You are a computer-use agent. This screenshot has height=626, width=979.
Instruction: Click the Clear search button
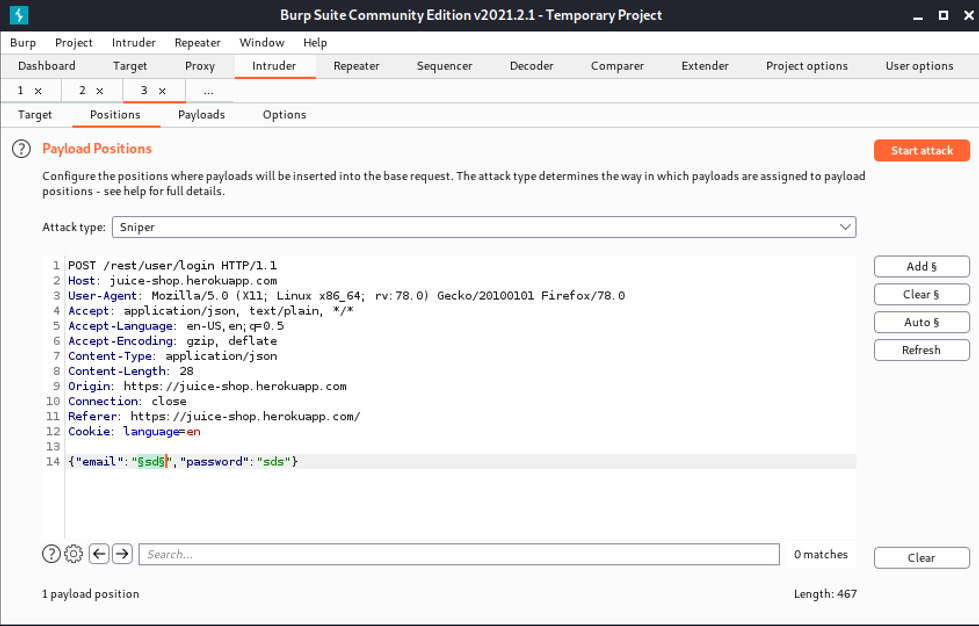[x=922, y=558]
